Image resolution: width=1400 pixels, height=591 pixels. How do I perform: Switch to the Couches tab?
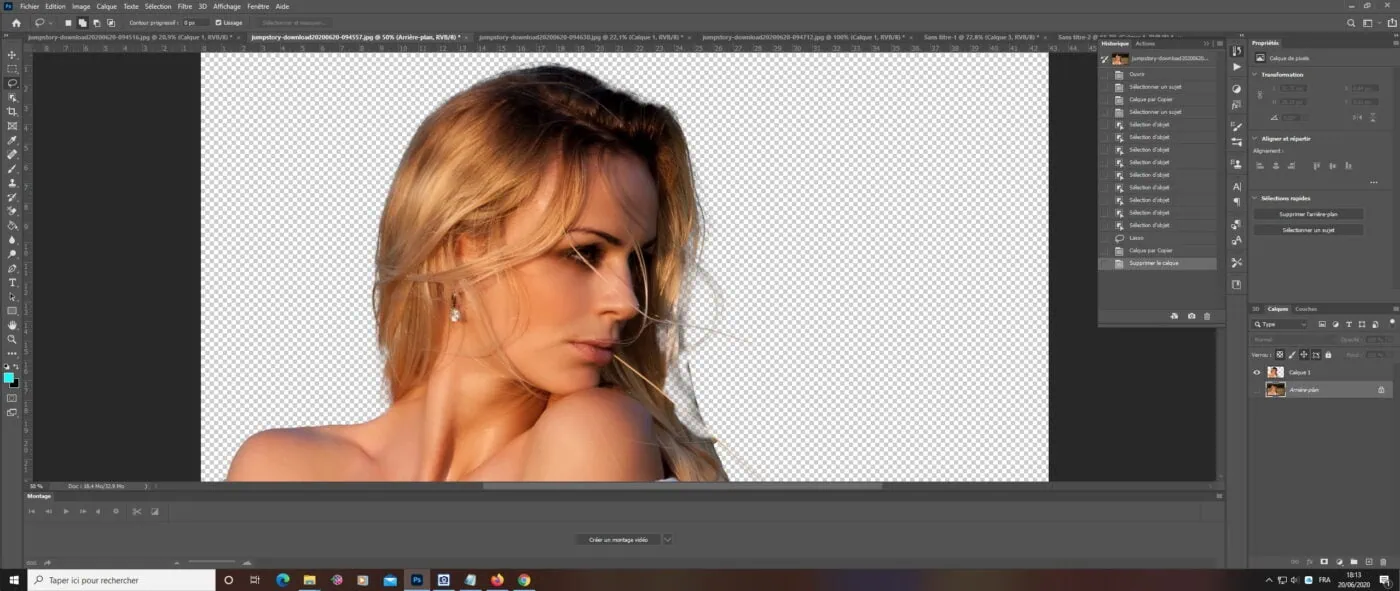tap(1306, 309)
